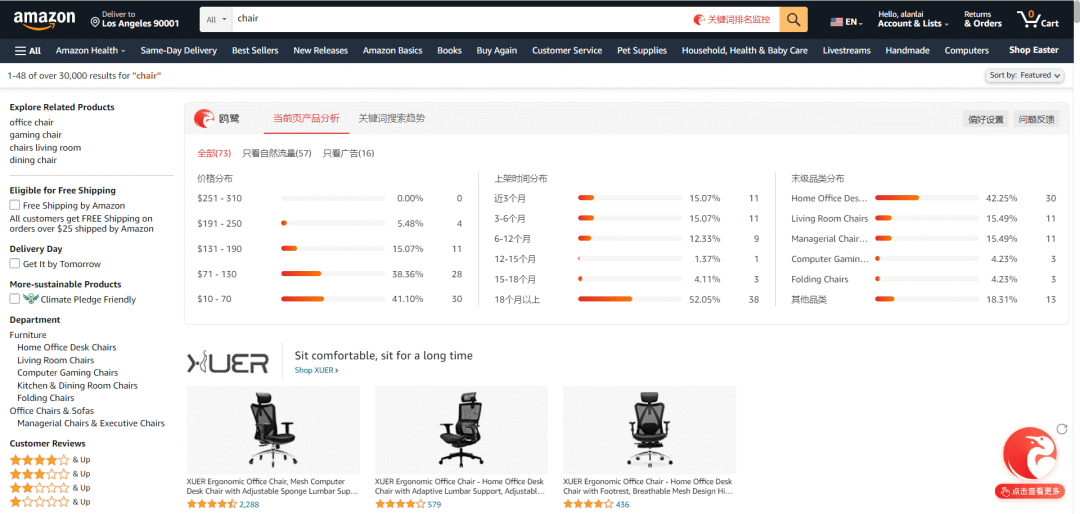1080x514 pixels.
Task: Enable Free Shipping by Amazon checkbox
Action: click(15, 205)
